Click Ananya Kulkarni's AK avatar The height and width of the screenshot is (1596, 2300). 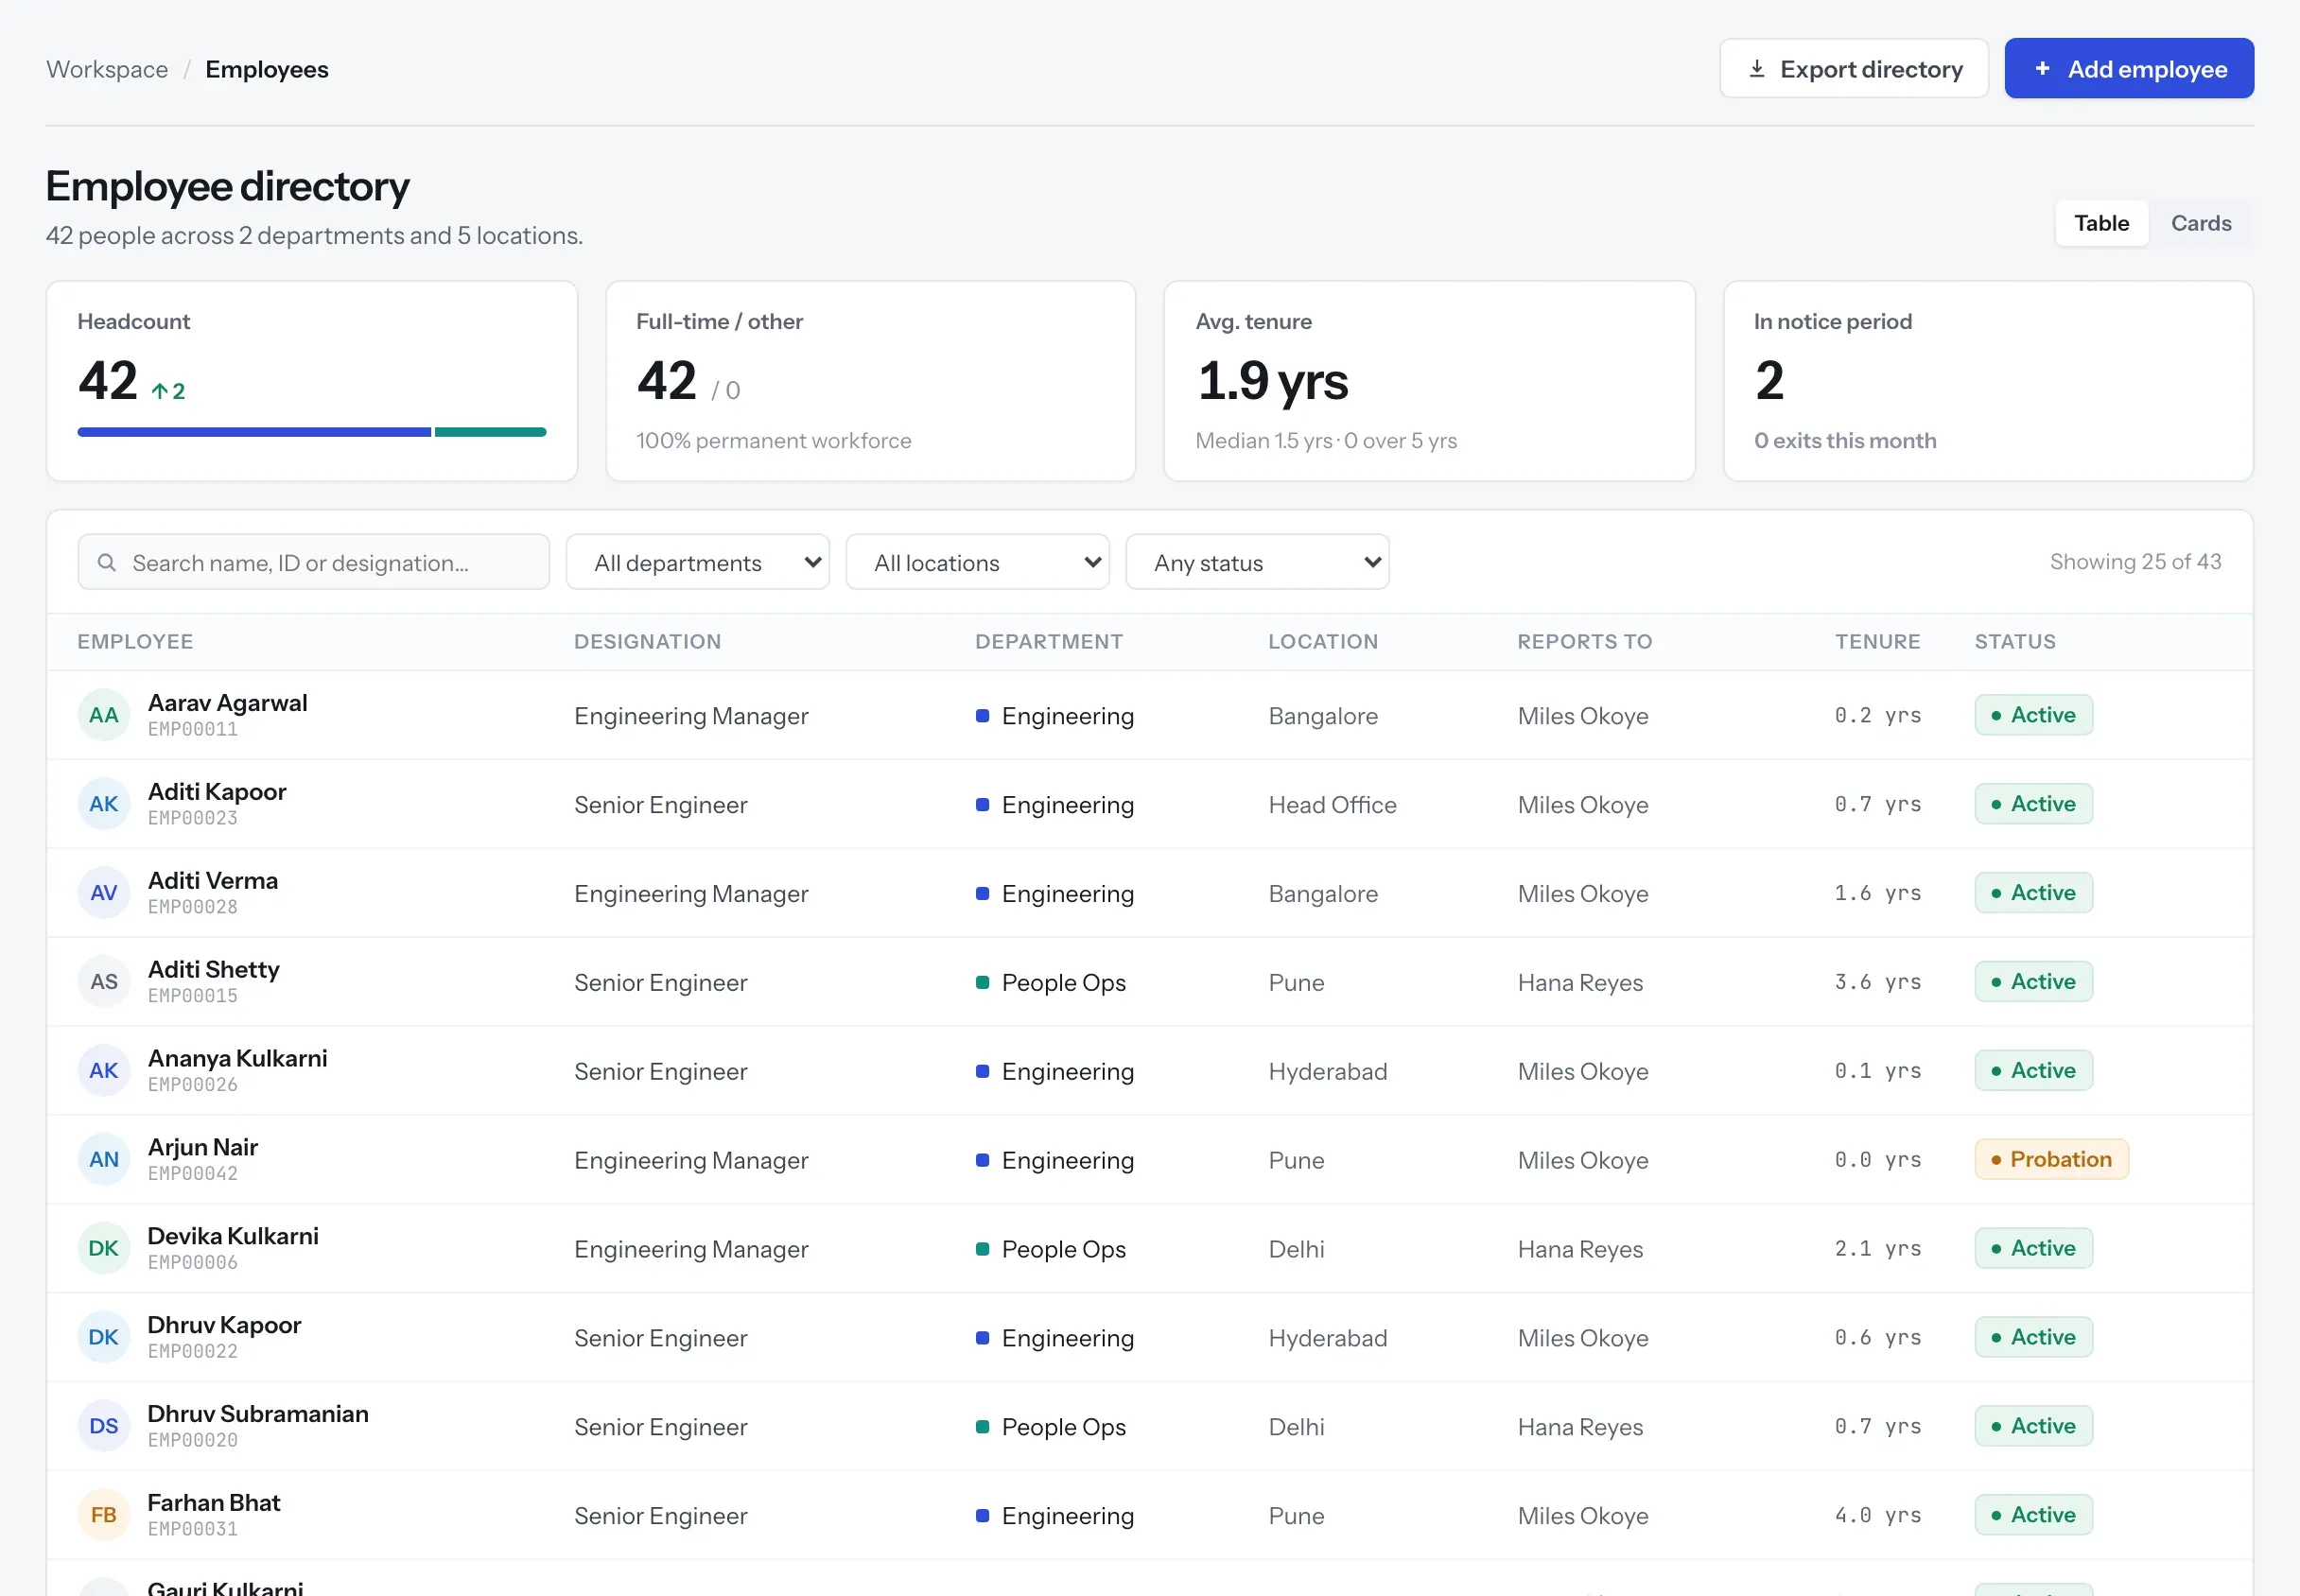[x=104, y=1070]
